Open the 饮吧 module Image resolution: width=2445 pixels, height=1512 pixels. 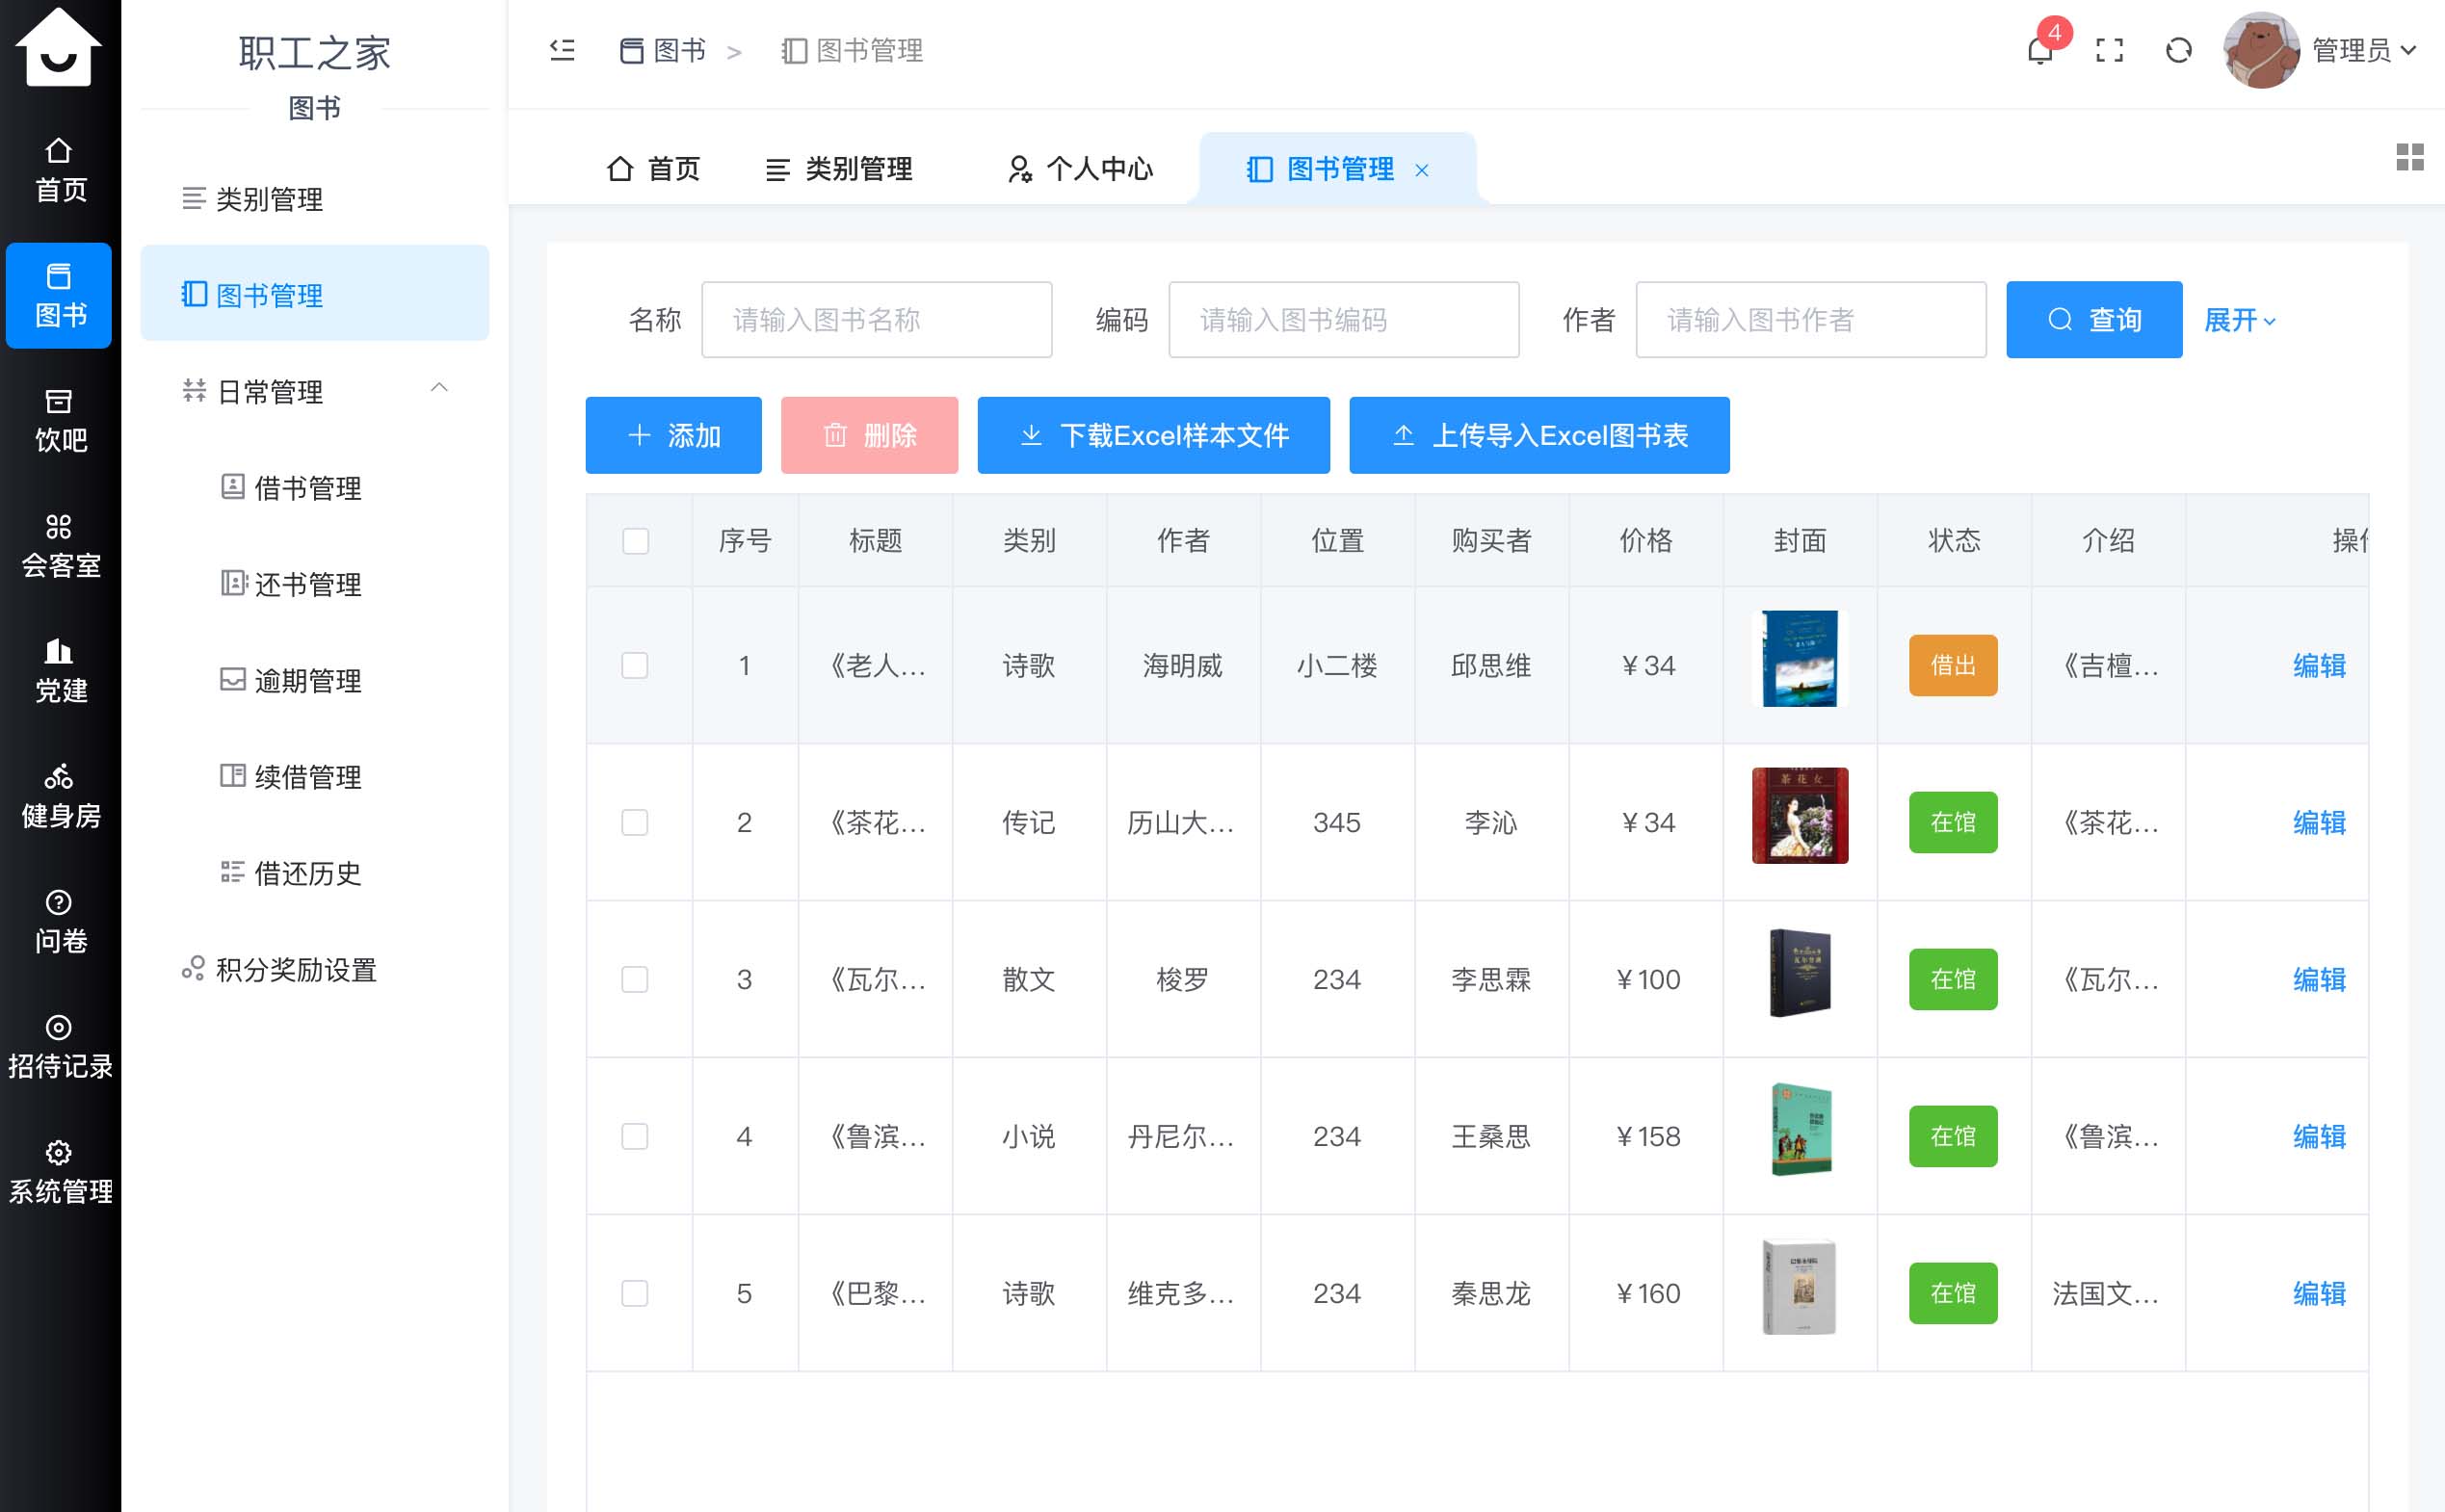pyautogui.click(x=60, y=421)
